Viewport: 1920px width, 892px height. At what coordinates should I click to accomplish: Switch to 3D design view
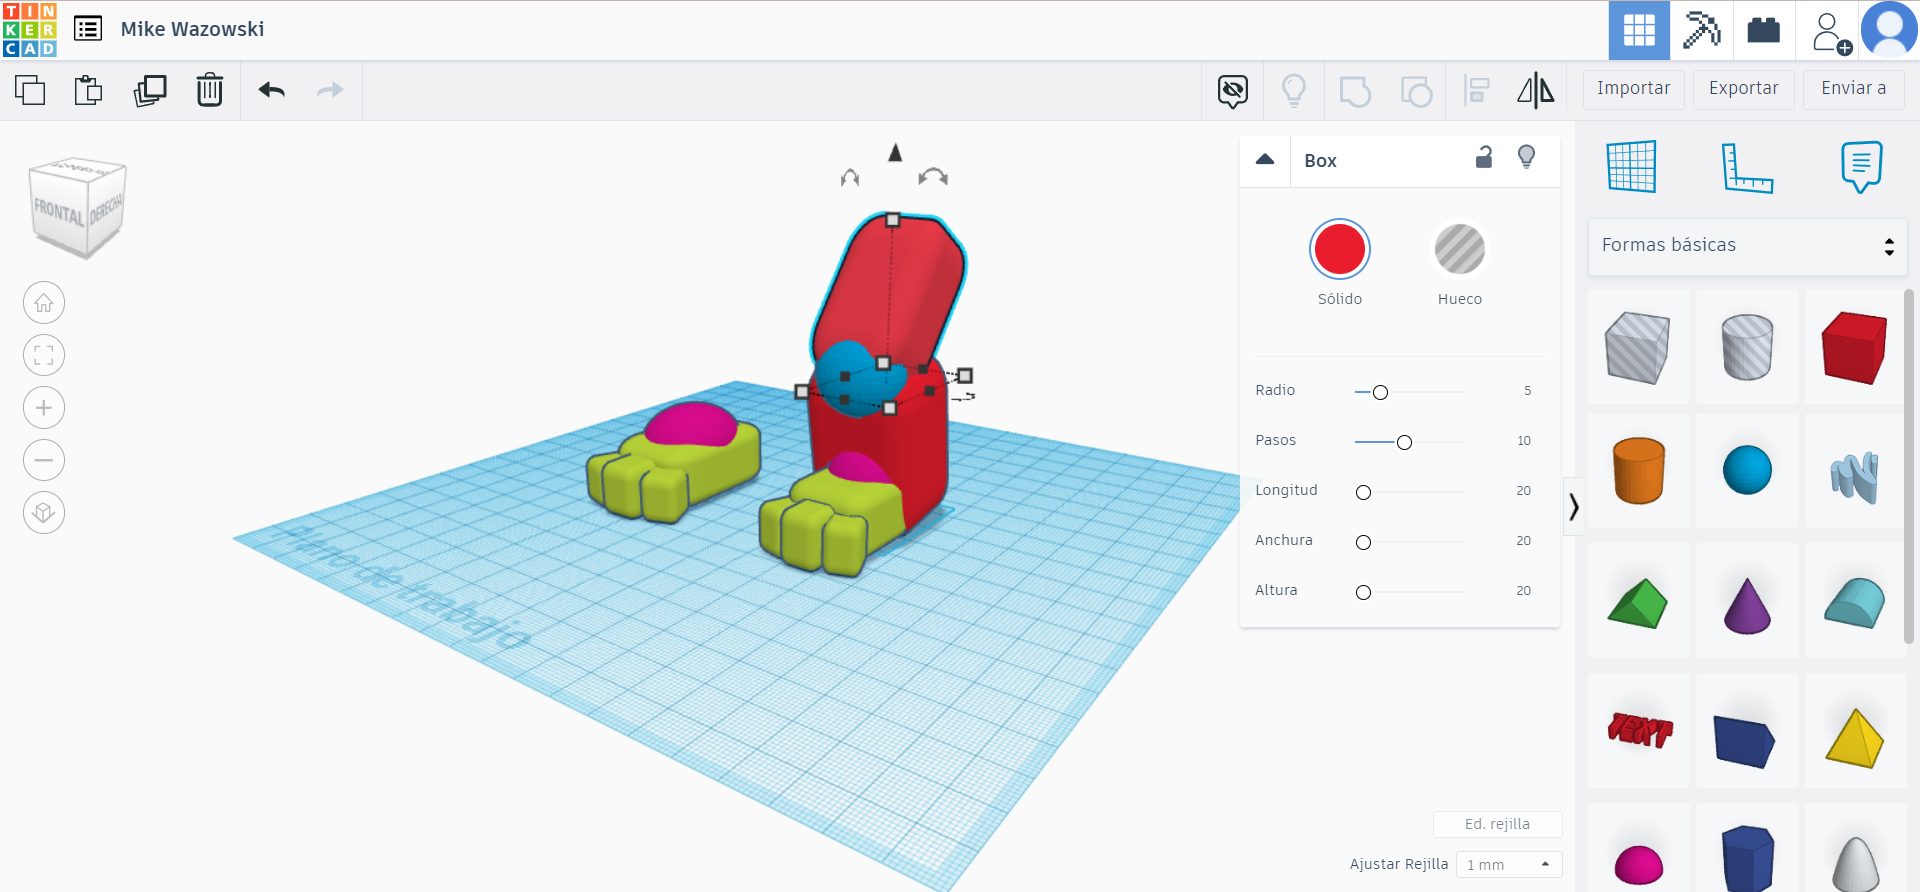point(1639,30)
